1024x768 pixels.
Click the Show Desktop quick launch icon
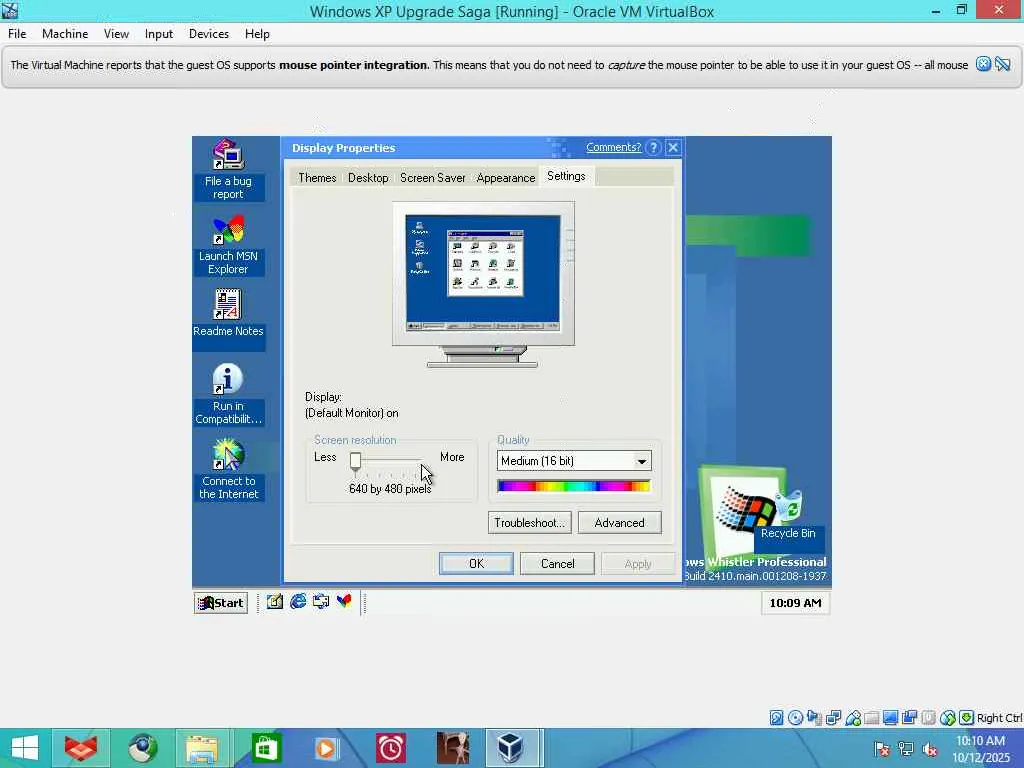tap(321, 601)
